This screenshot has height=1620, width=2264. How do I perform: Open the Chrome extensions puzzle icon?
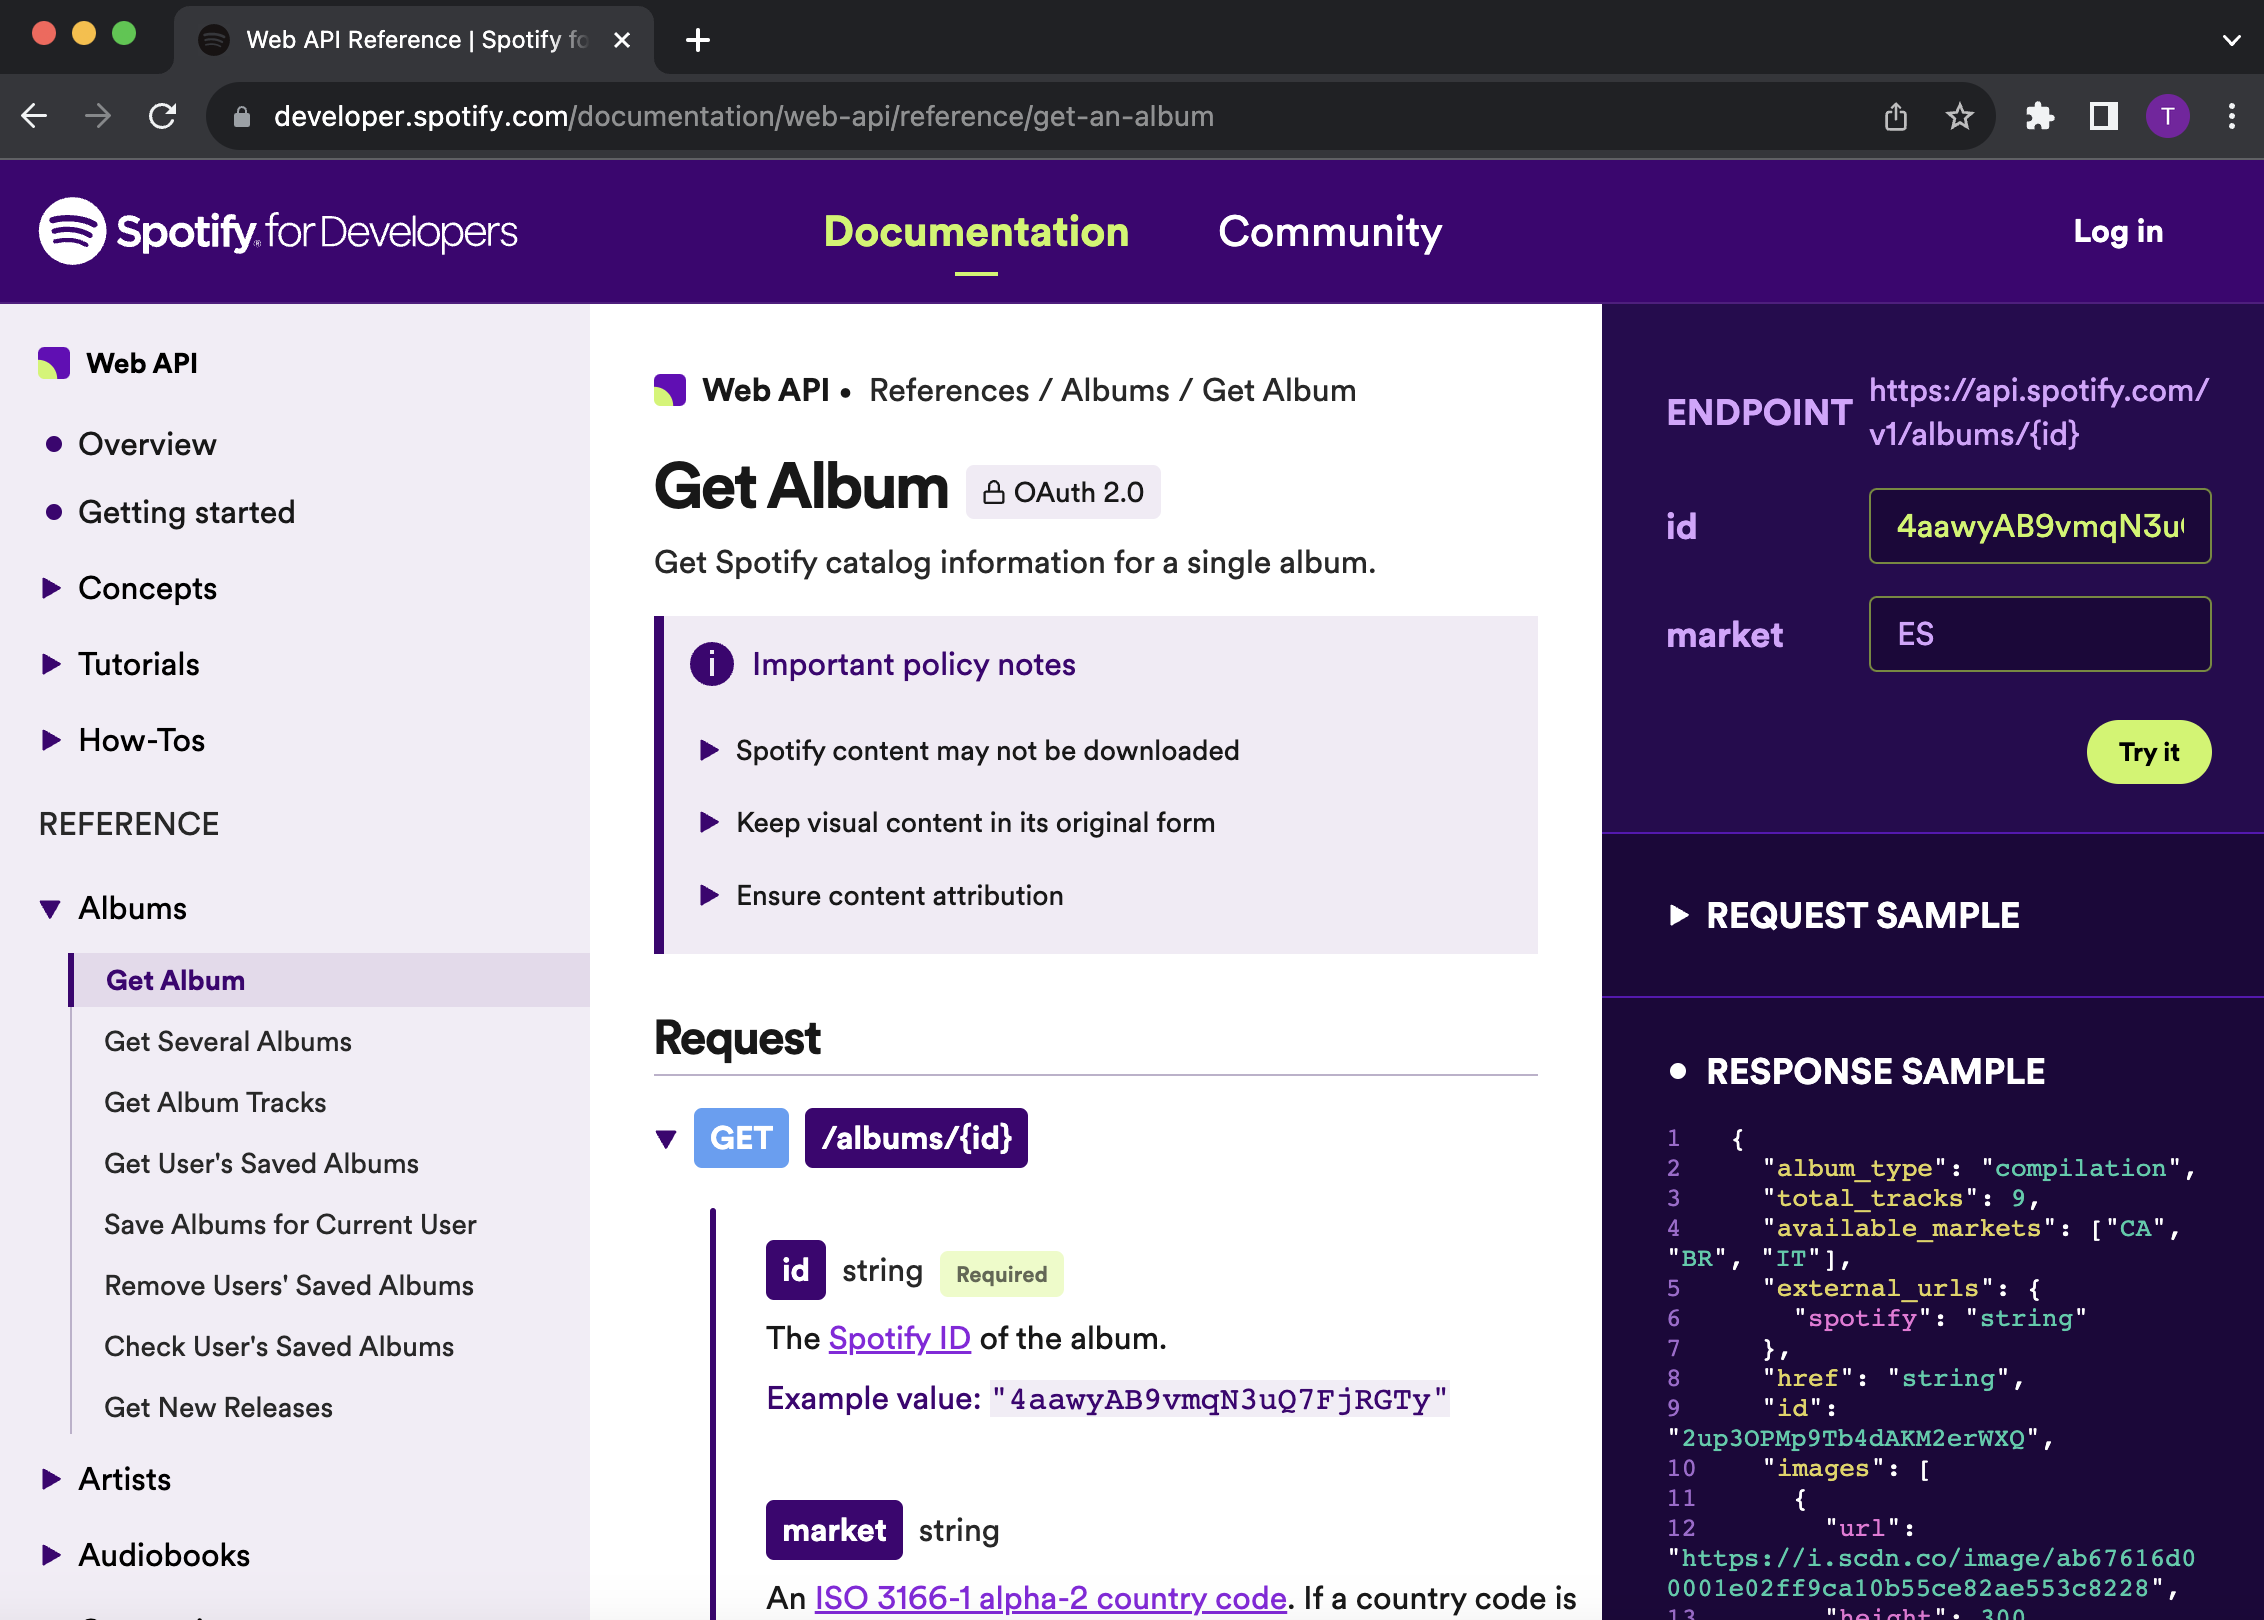pos(2039,117)
